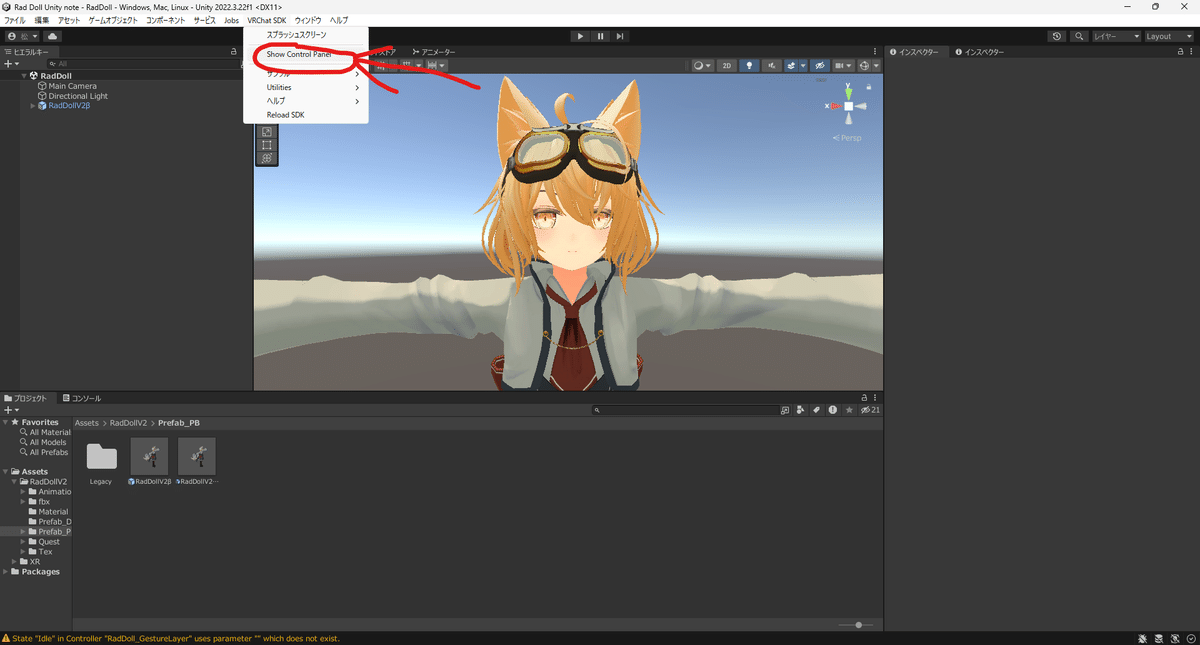Focus the project panel search field
This screenshot has width=1200, height=645.
(684, 410)
